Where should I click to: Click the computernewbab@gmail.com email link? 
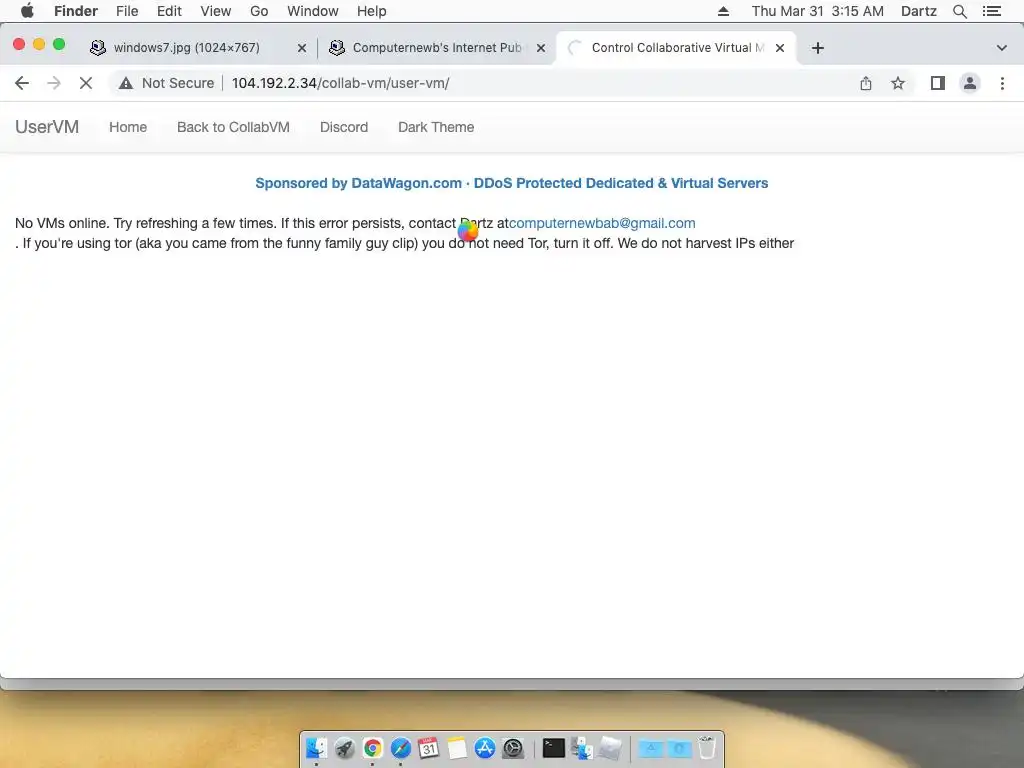[602, 223]
